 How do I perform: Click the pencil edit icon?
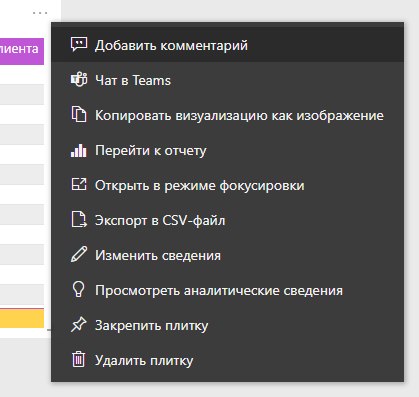pos(79,254)
